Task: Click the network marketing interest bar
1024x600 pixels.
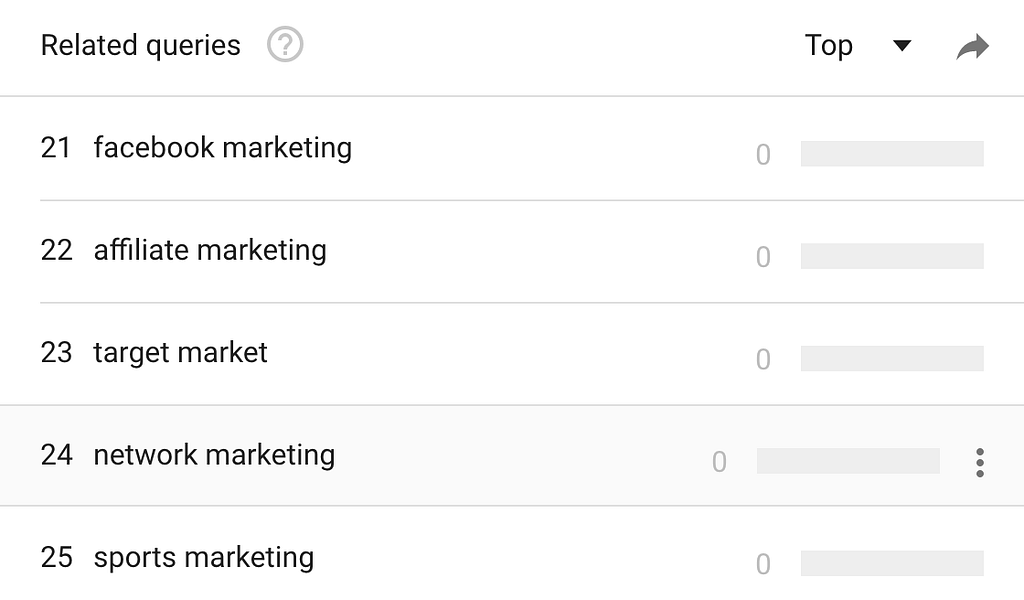Action: [848, 461]
